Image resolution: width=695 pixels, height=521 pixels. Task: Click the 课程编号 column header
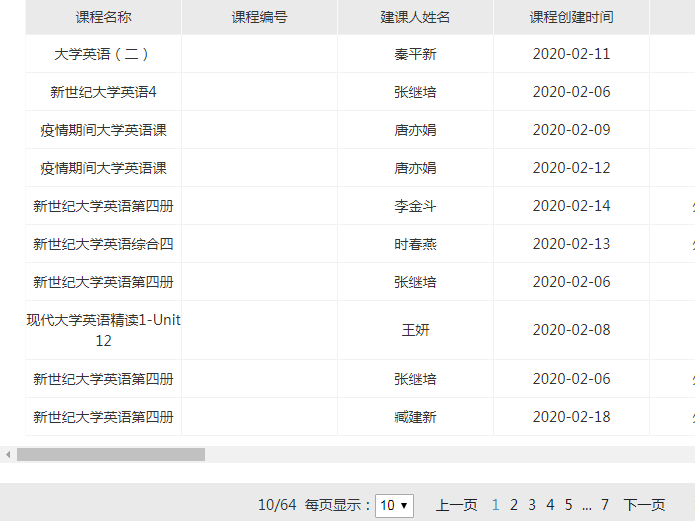pos(259,17)
